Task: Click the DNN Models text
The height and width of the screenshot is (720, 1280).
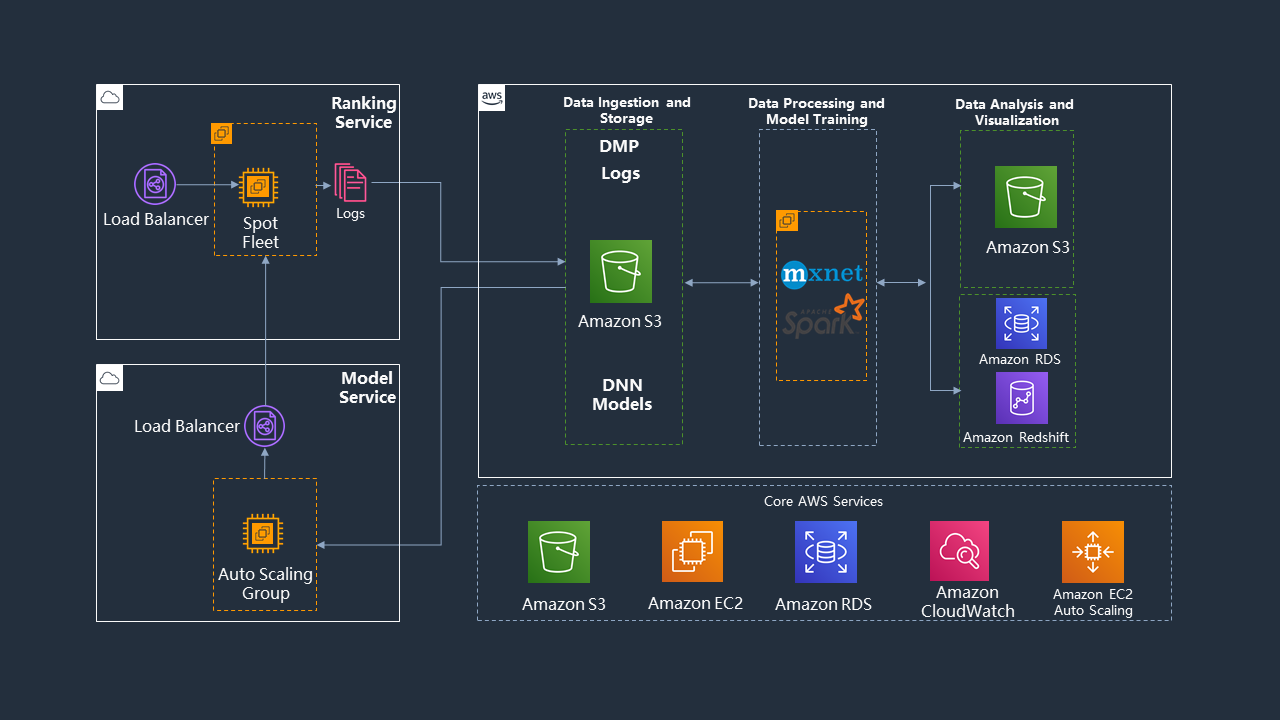Action: 622,395
